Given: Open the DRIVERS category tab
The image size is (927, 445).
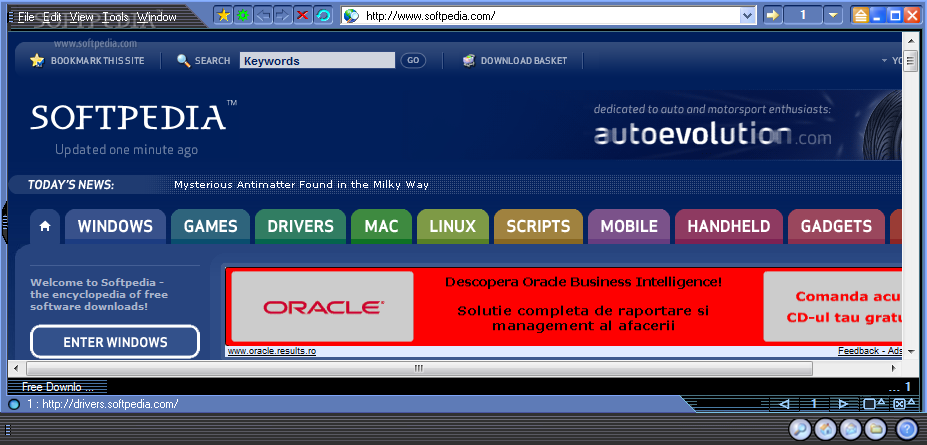Looking at the screenshot, I should pyautogui.click(x=300, y=226).
